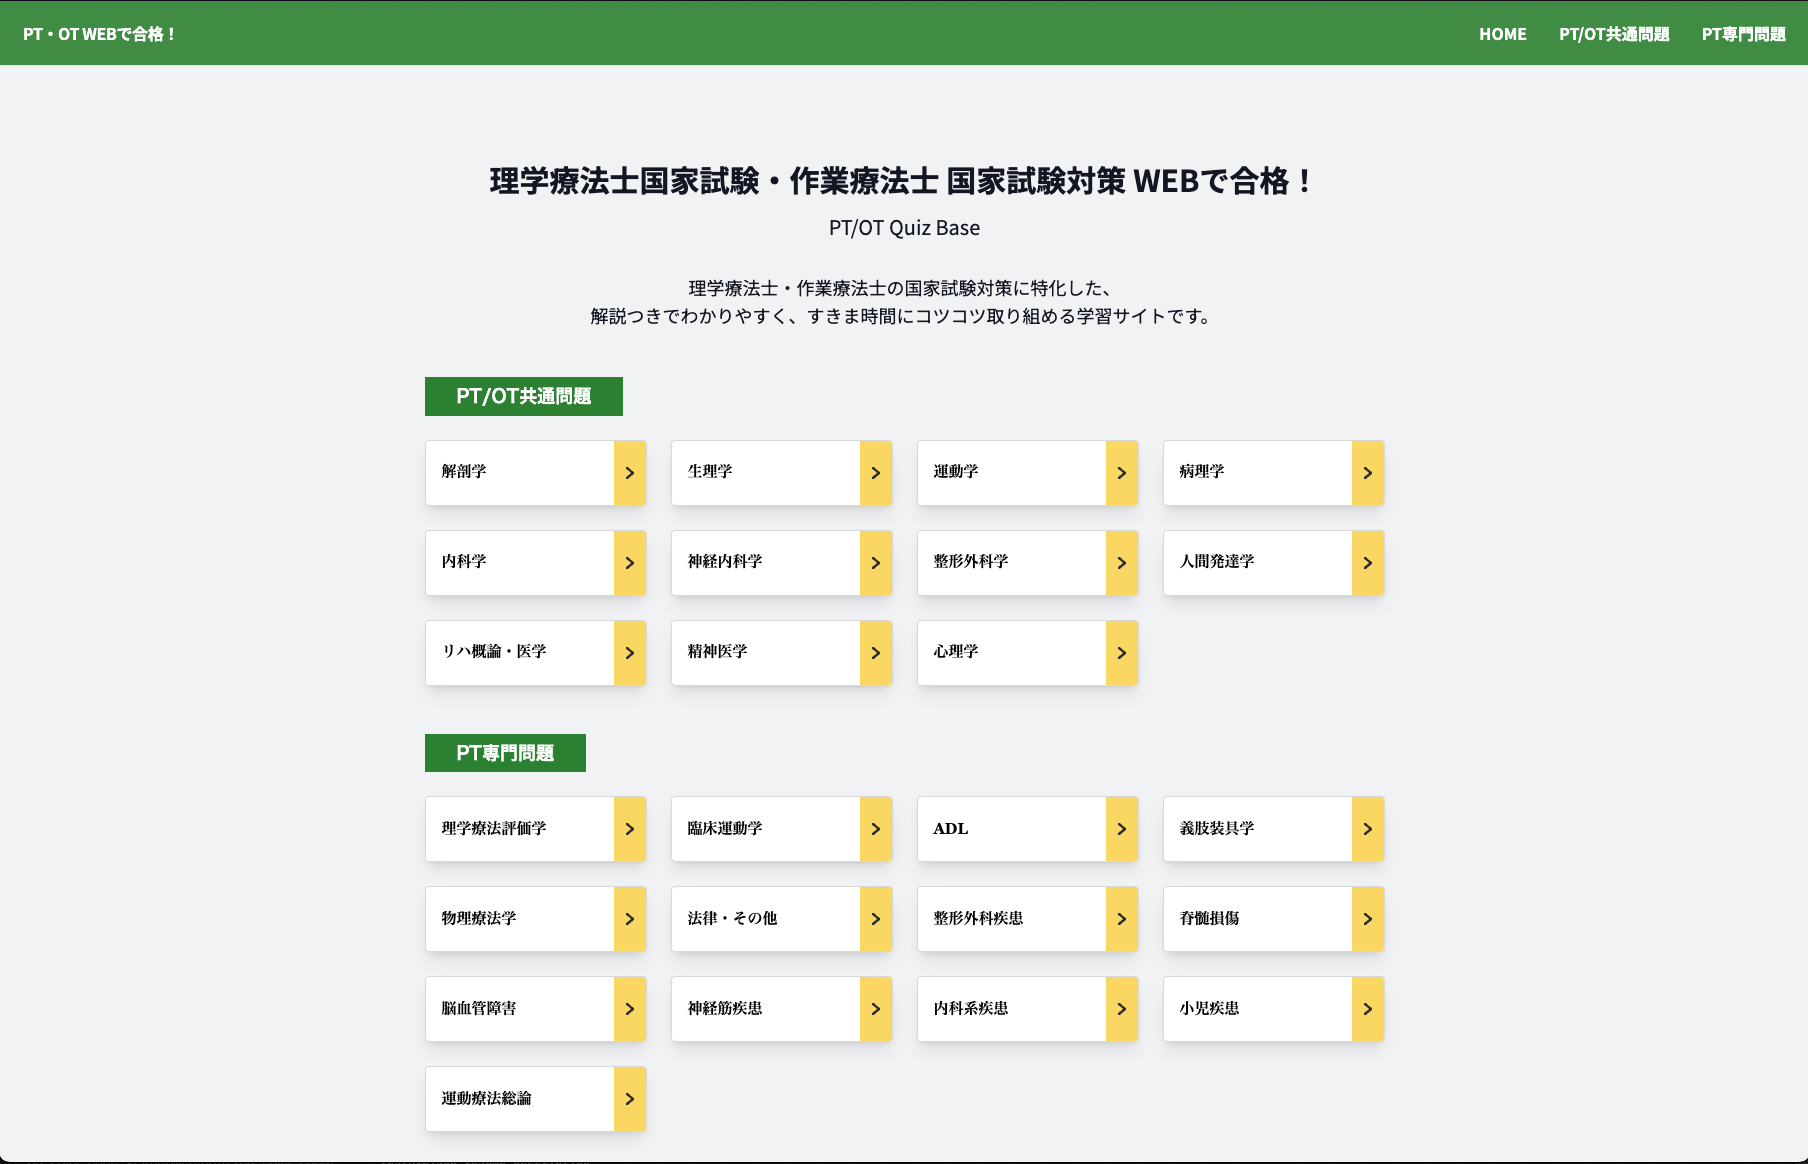Select the 運動学 category link

click(x=1028, y=473)
